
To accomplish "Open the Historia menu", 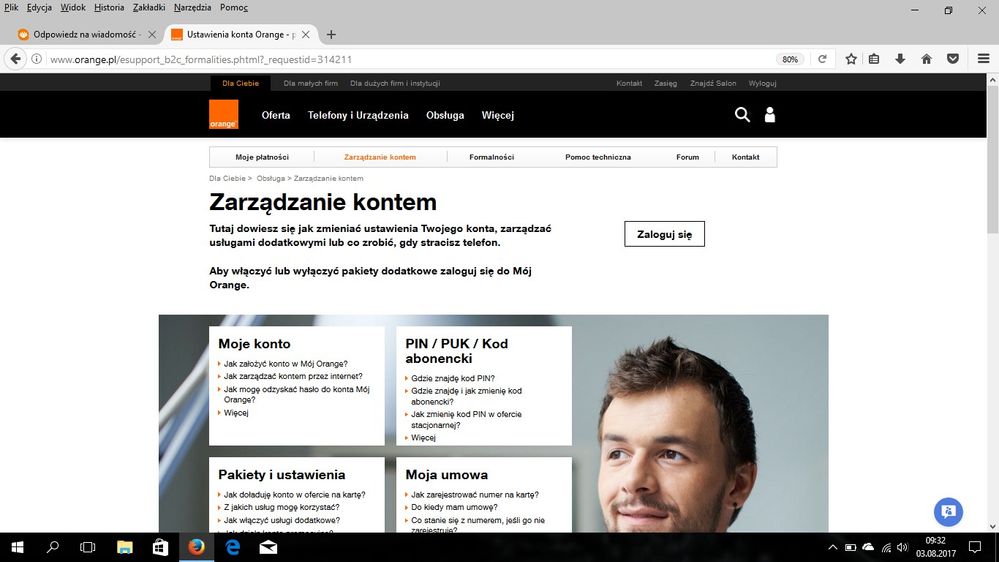I will point(109,8).
